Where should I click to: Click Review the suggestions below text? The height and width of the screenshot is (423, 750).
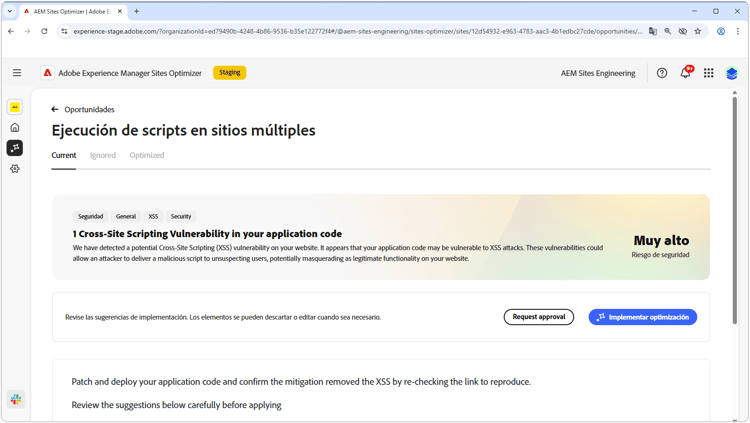coord(176,405)
